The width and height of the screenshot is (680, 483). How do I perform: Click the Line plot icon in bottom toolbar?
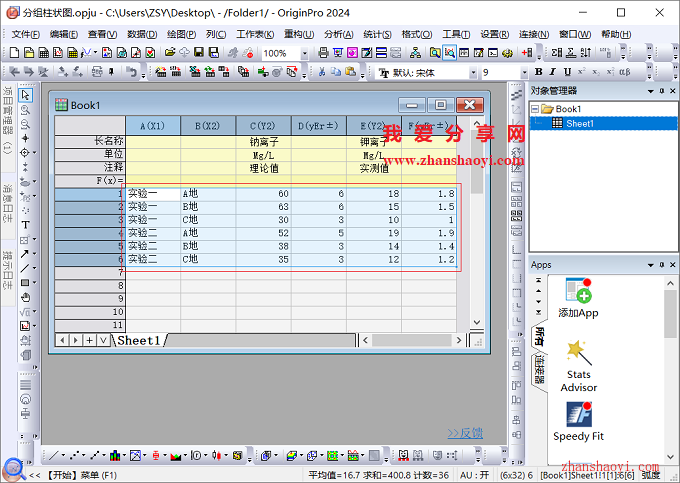point(54,455)
